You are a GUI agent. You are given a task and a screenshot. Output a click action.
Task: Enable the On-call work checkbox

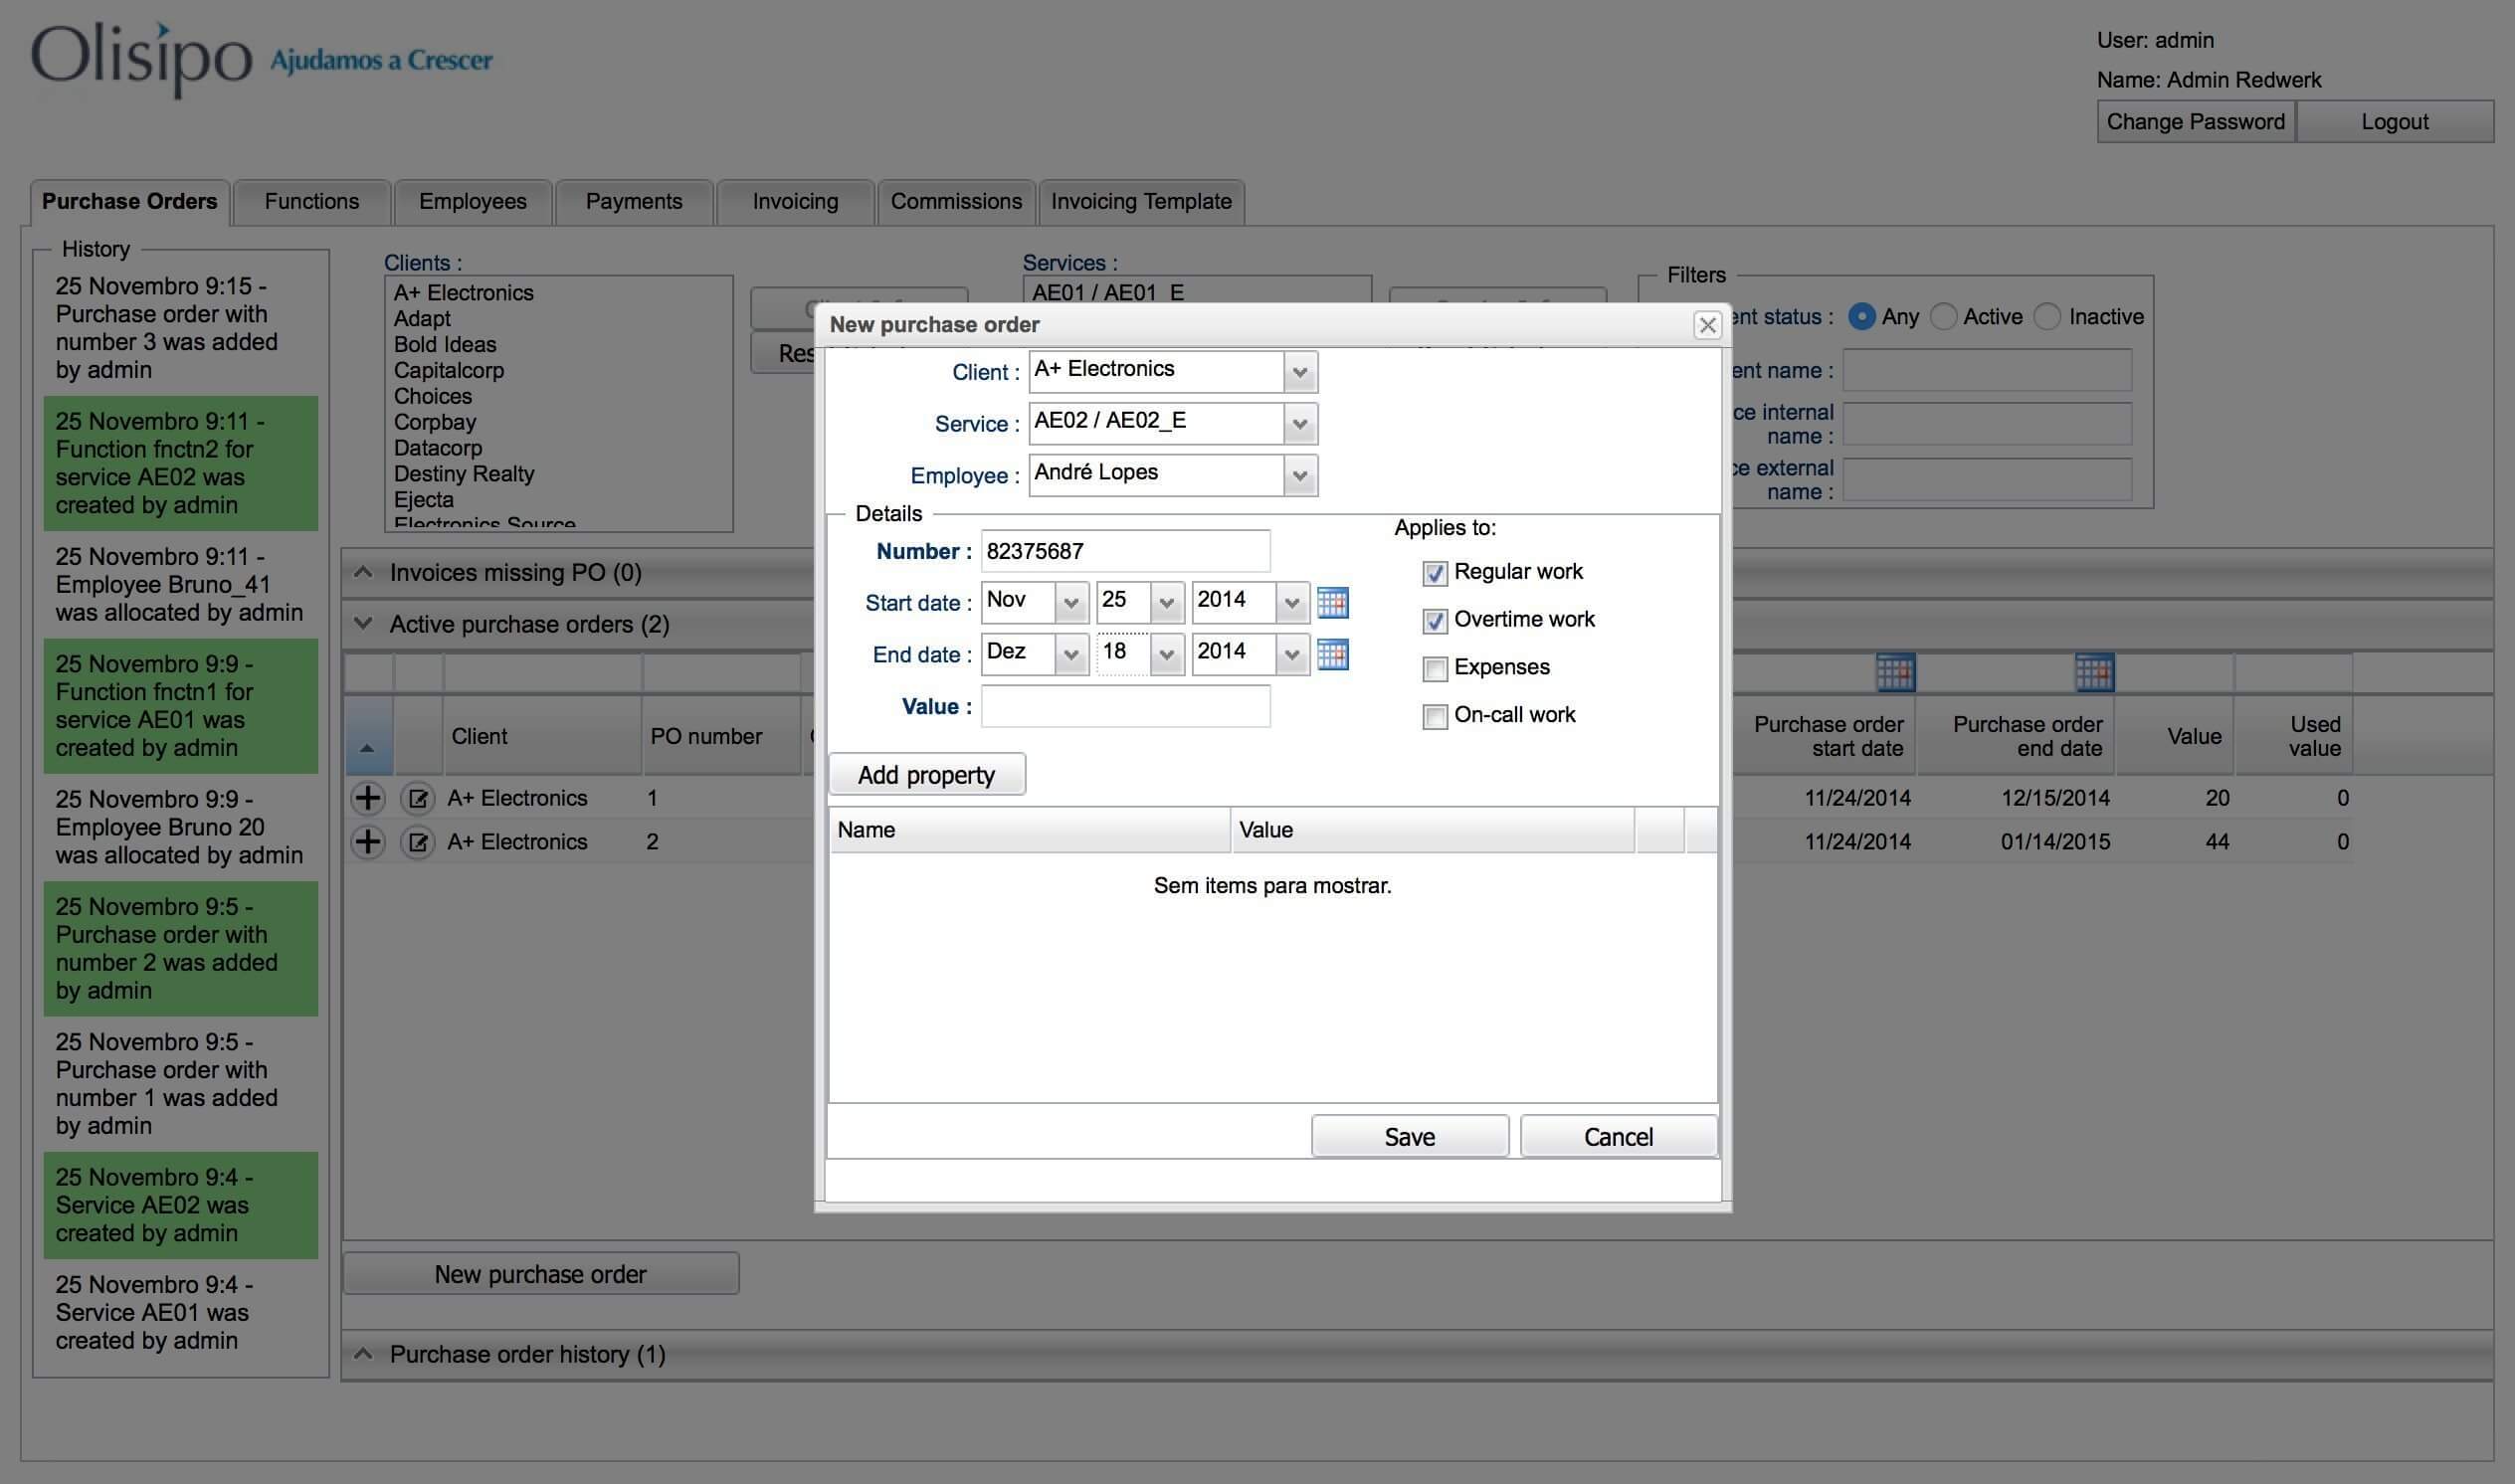(1434, 717)
